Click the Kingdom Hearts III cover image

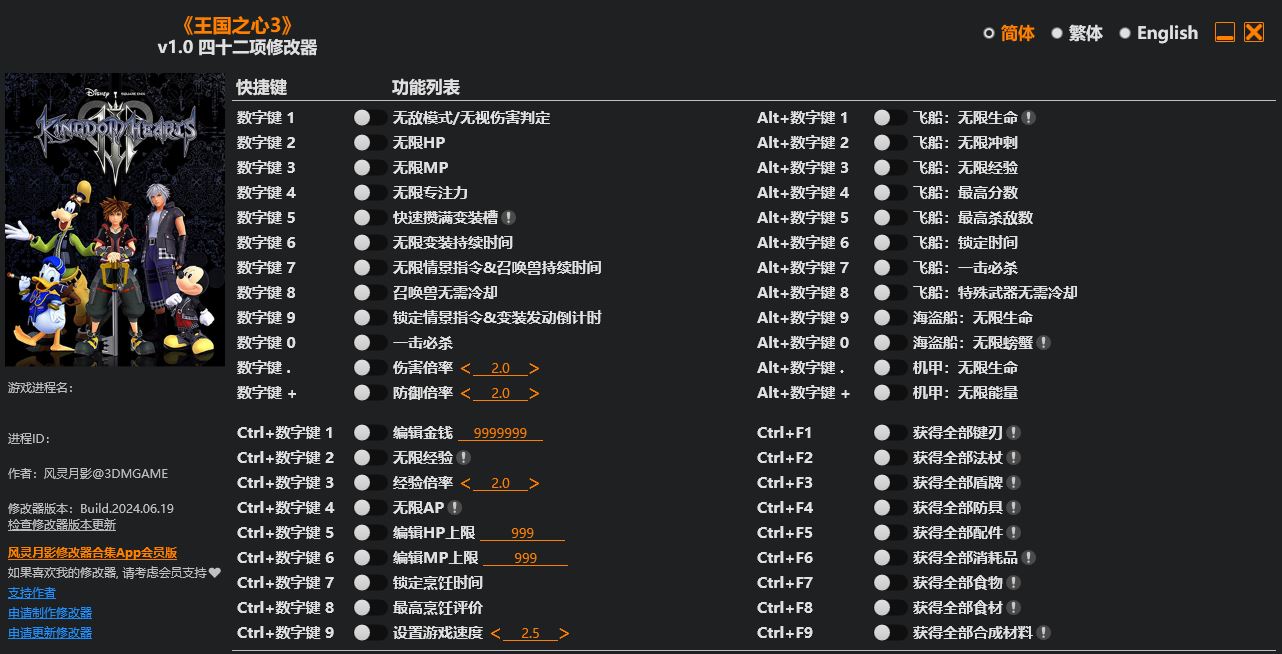click(115, 220)
